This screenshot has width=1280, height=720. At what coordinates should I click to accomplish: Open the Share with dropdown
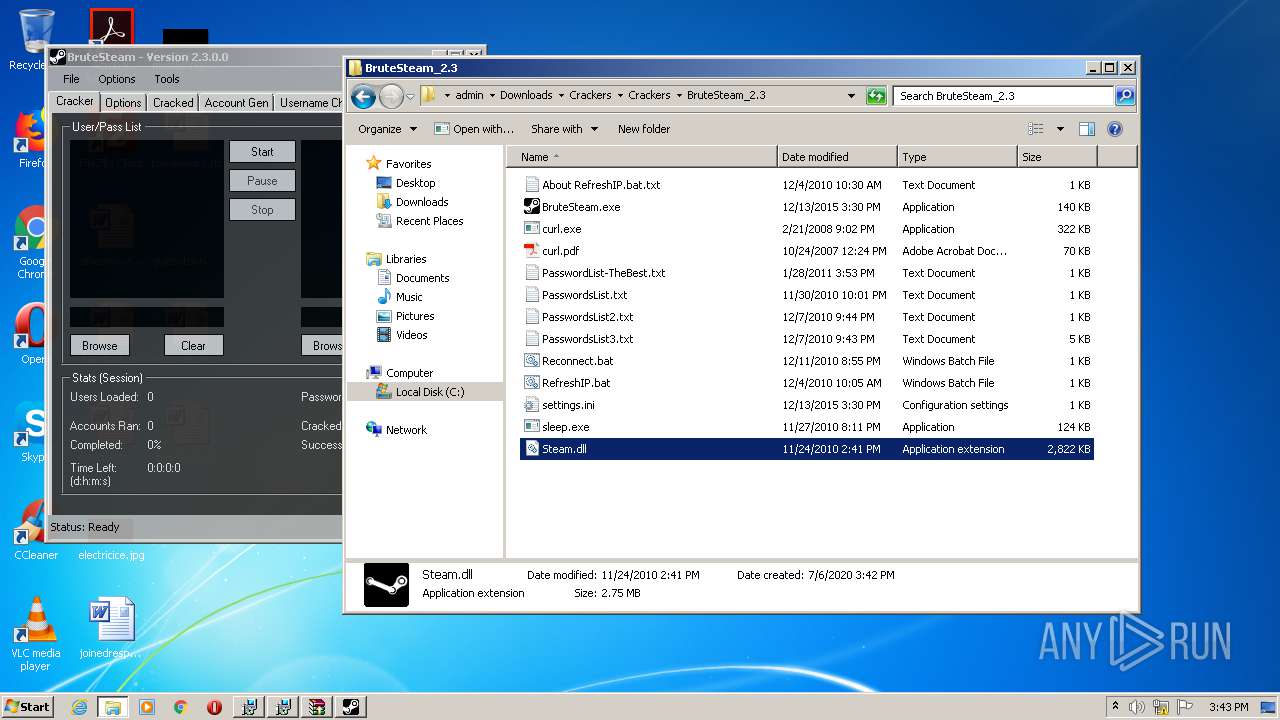[564, 129]
